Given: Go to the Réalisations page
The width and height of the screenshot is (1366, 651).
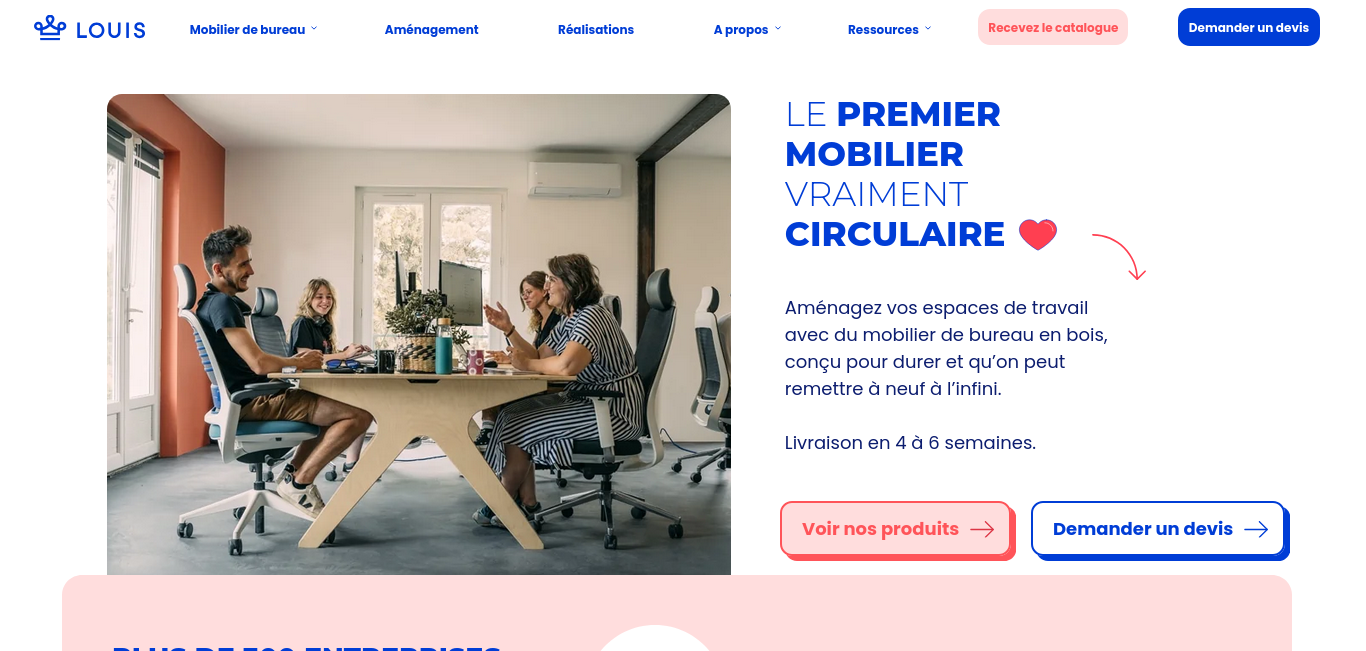Looking at the screenshot, I should coord(596,30).
